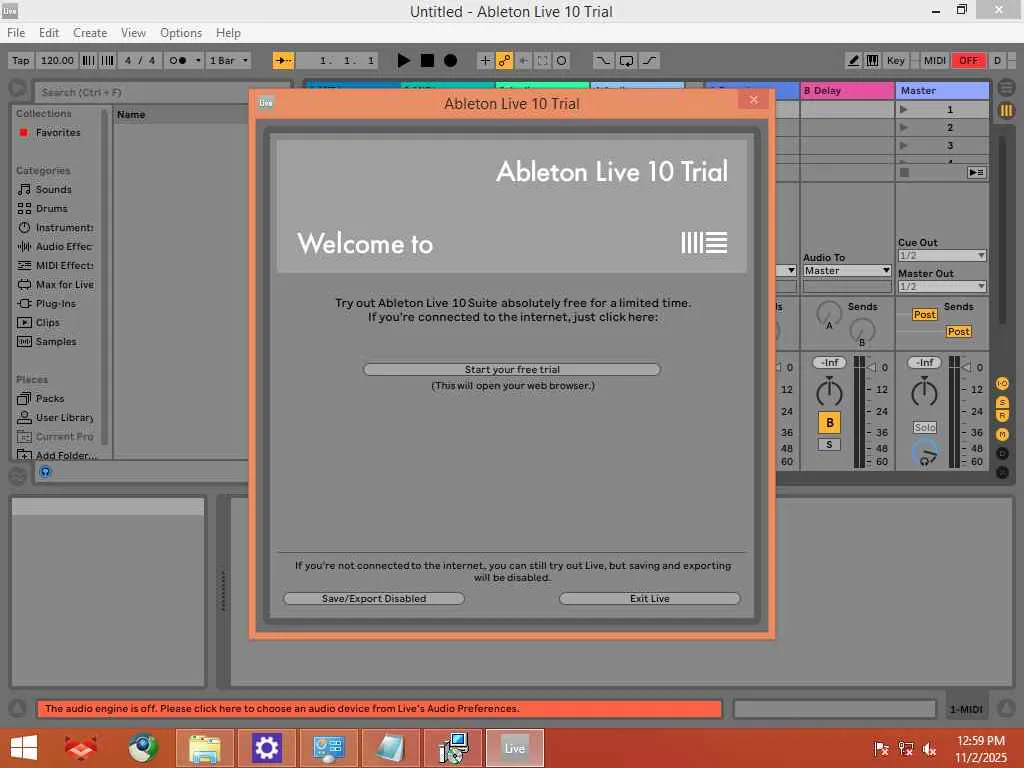Launch Master scene 2
The image size is (1024, 768).
coord(904,127)
